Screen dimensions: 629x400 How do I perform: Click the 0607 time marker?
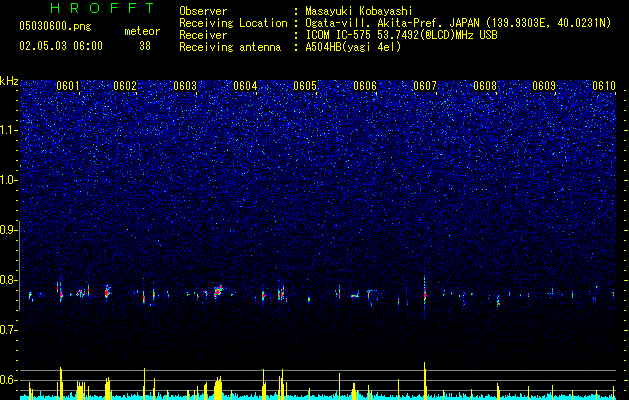pos(425,86)
